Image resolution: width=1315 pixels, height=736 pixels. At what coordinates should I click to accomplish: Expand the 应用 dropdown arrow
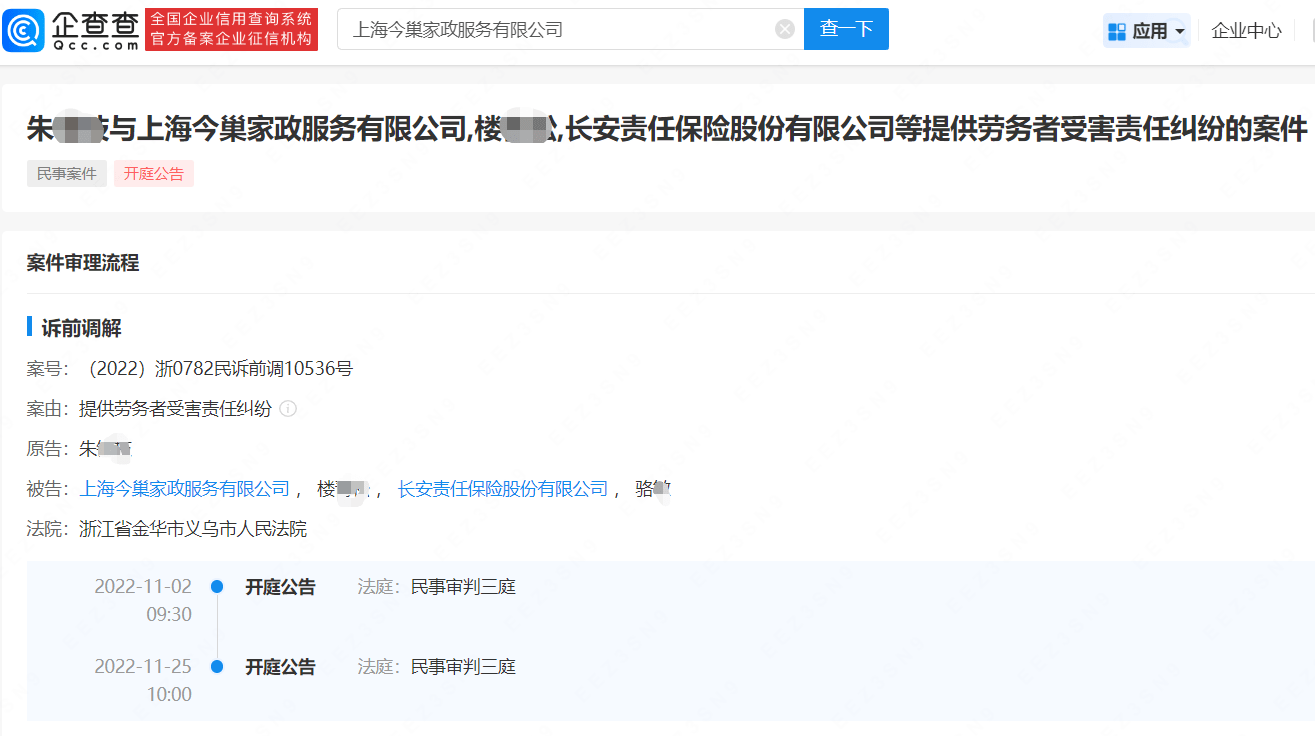click(x=1180, y=32)
